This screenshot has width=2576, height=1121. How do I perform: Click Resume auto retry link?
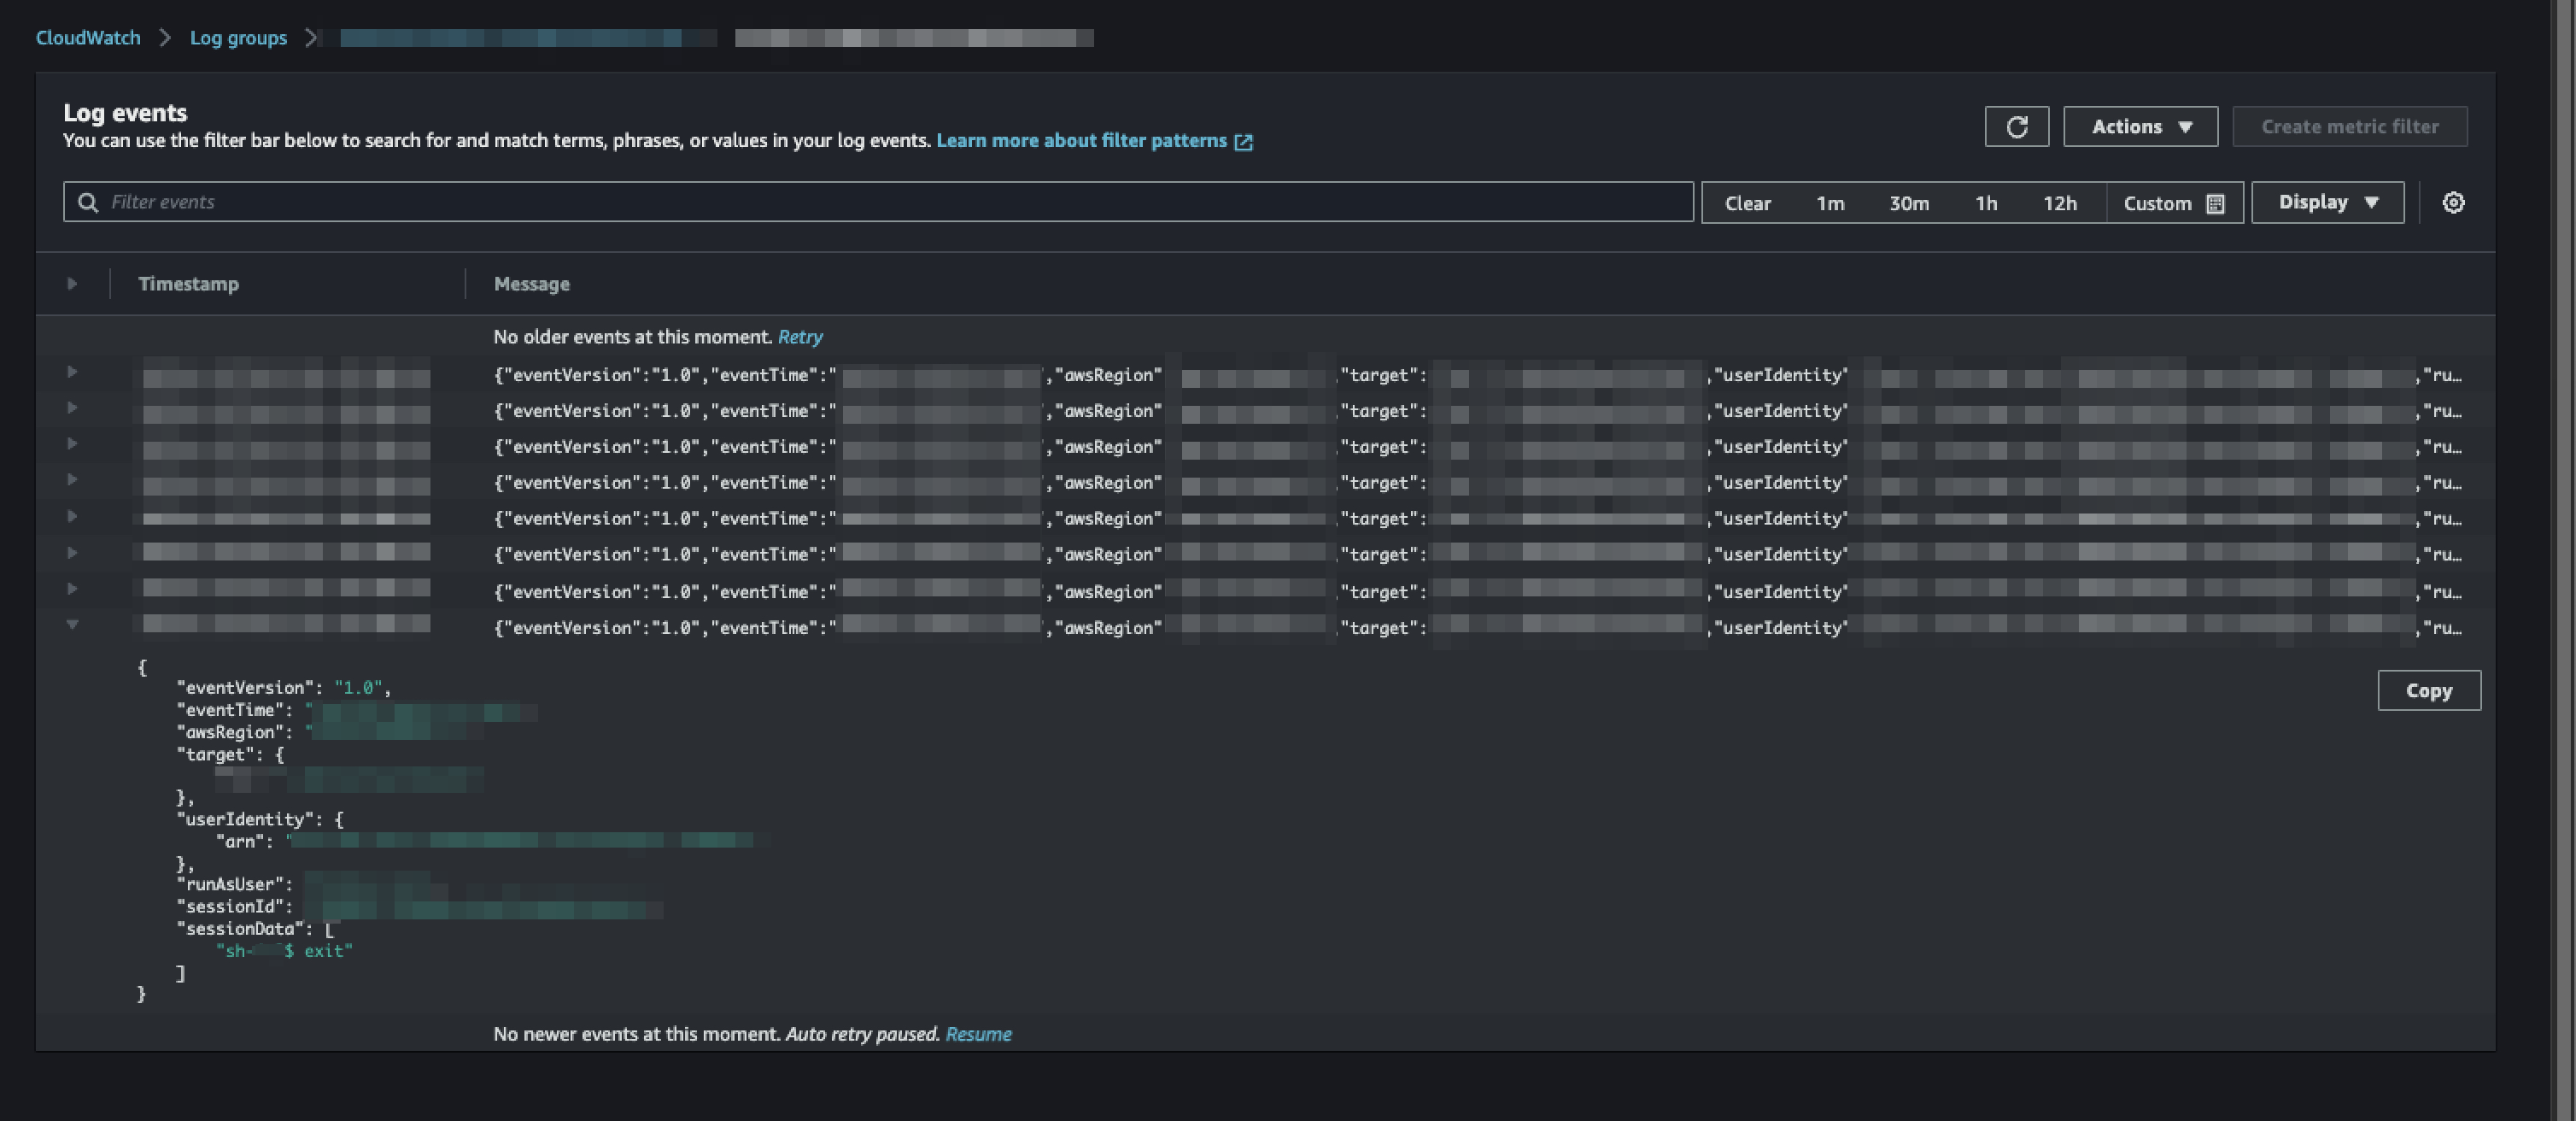point(978,1034)
